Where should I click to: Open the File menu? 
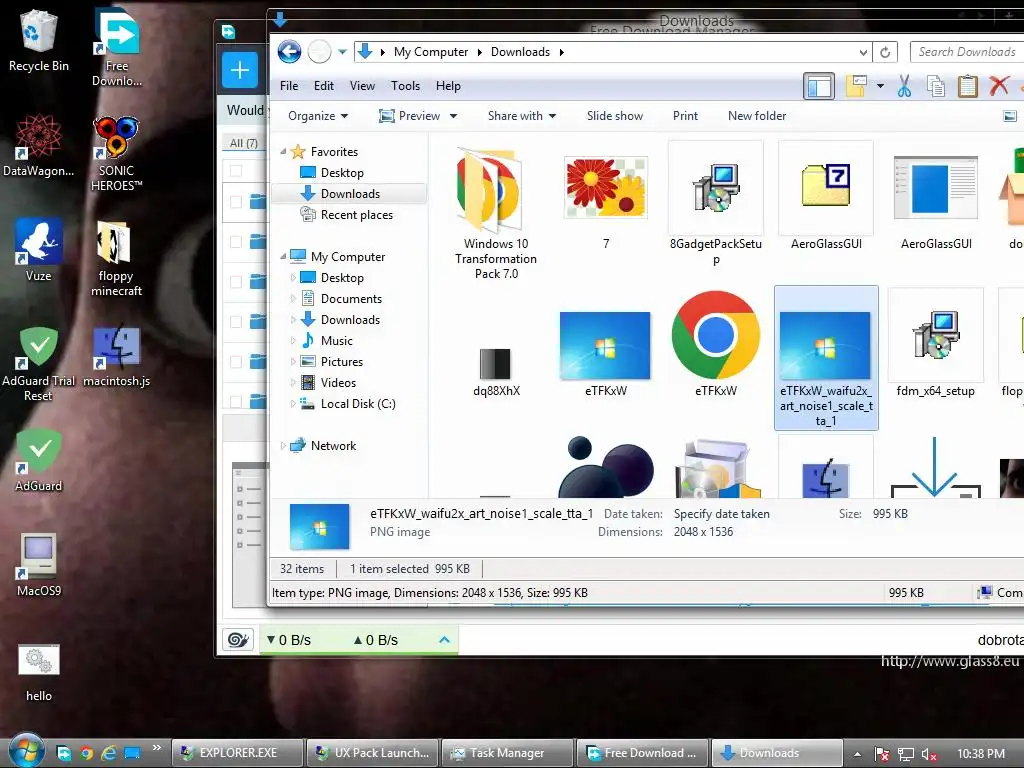pyautogui.click(x=289, y=86)
